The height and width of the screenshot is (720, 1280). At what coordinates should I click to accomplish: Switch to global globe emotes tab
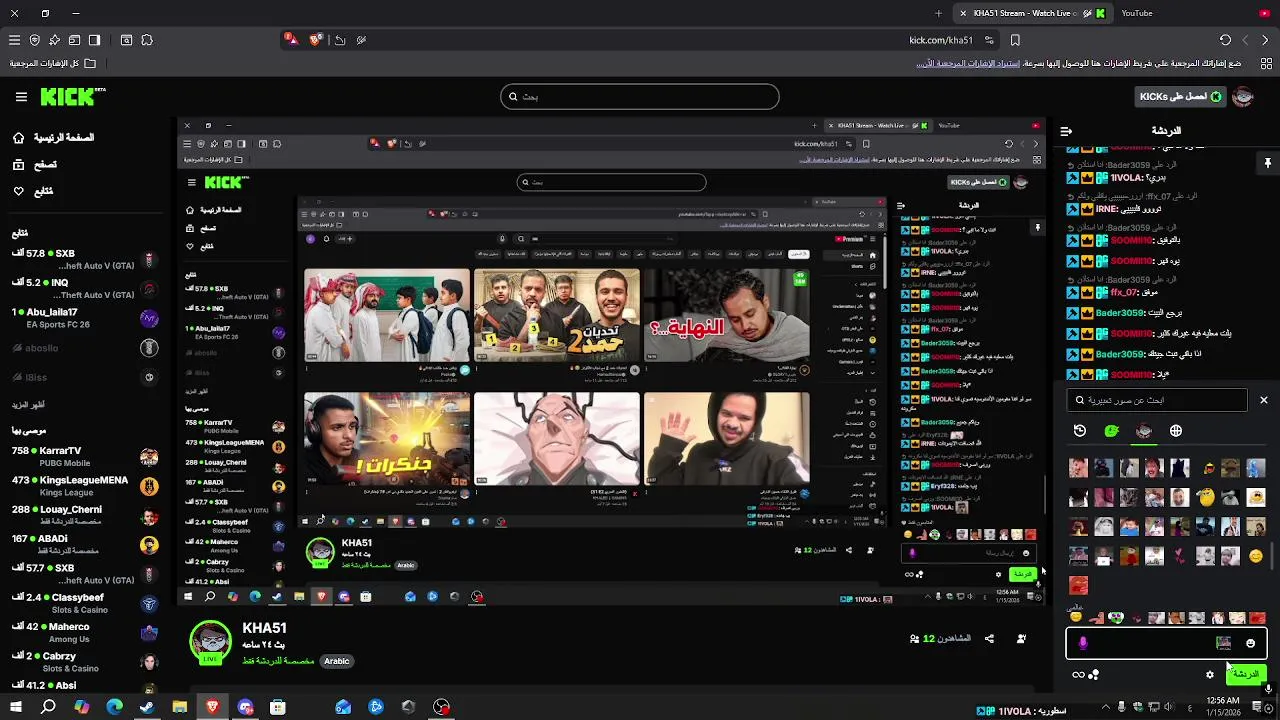click(1176, 431)
